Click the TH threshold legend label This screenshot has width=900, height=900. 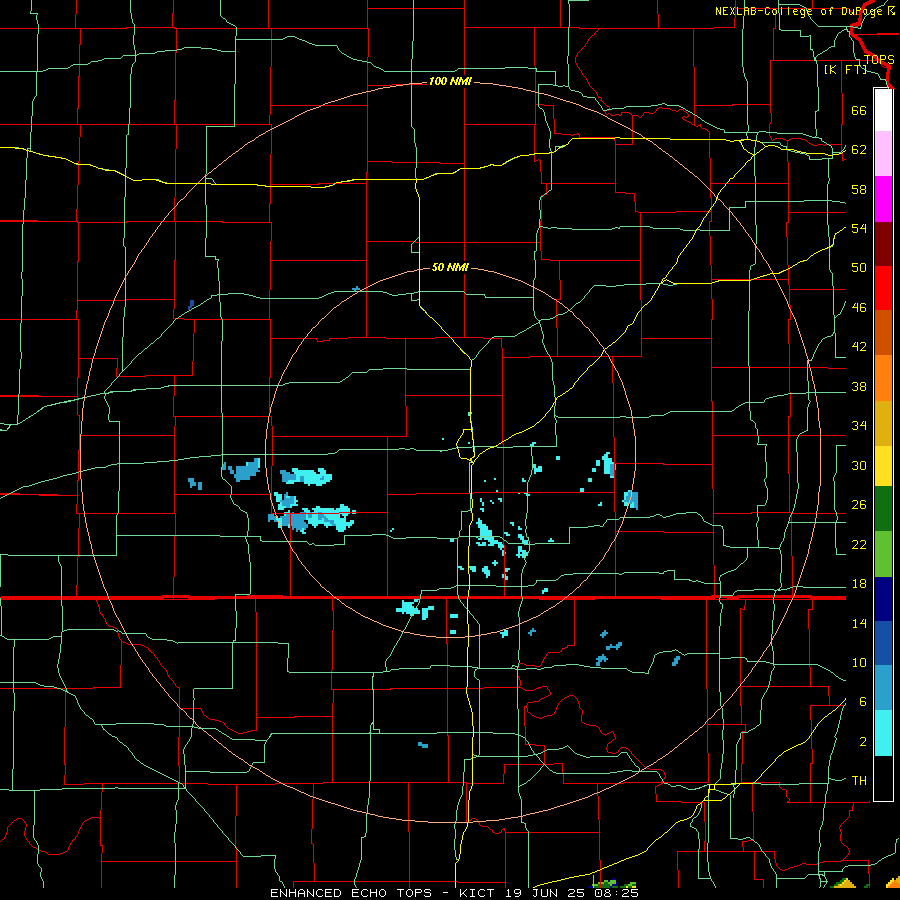point(859,781)
